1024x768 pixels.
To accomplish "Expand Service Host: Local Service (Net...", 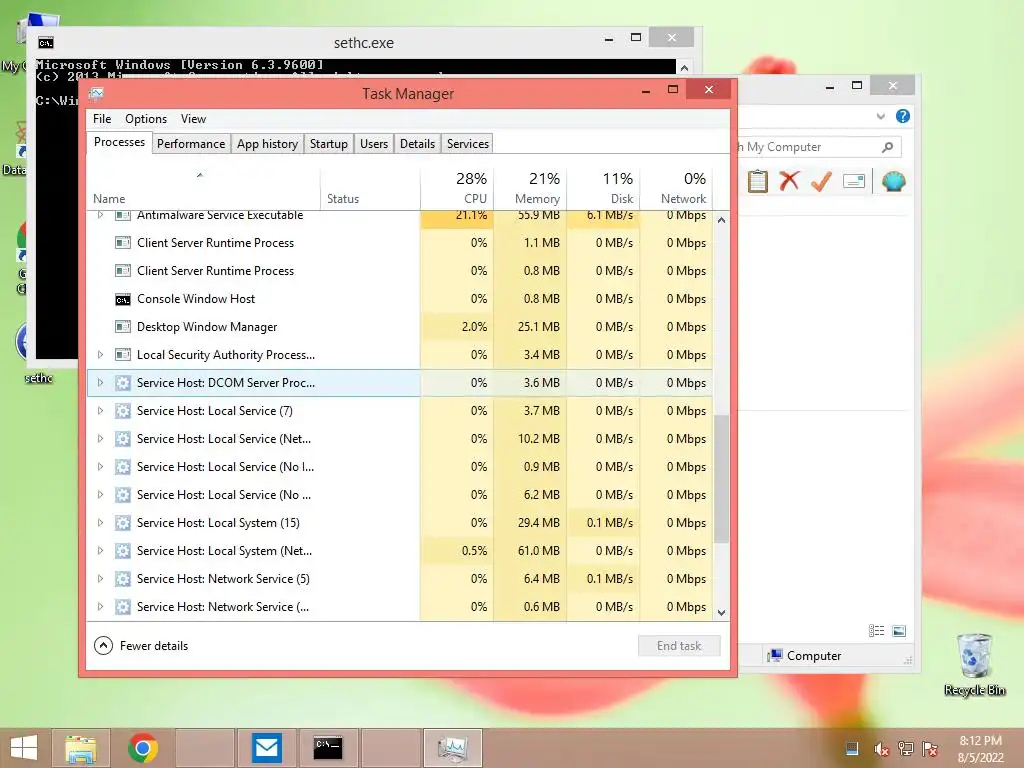I will [x=100, y=439].
